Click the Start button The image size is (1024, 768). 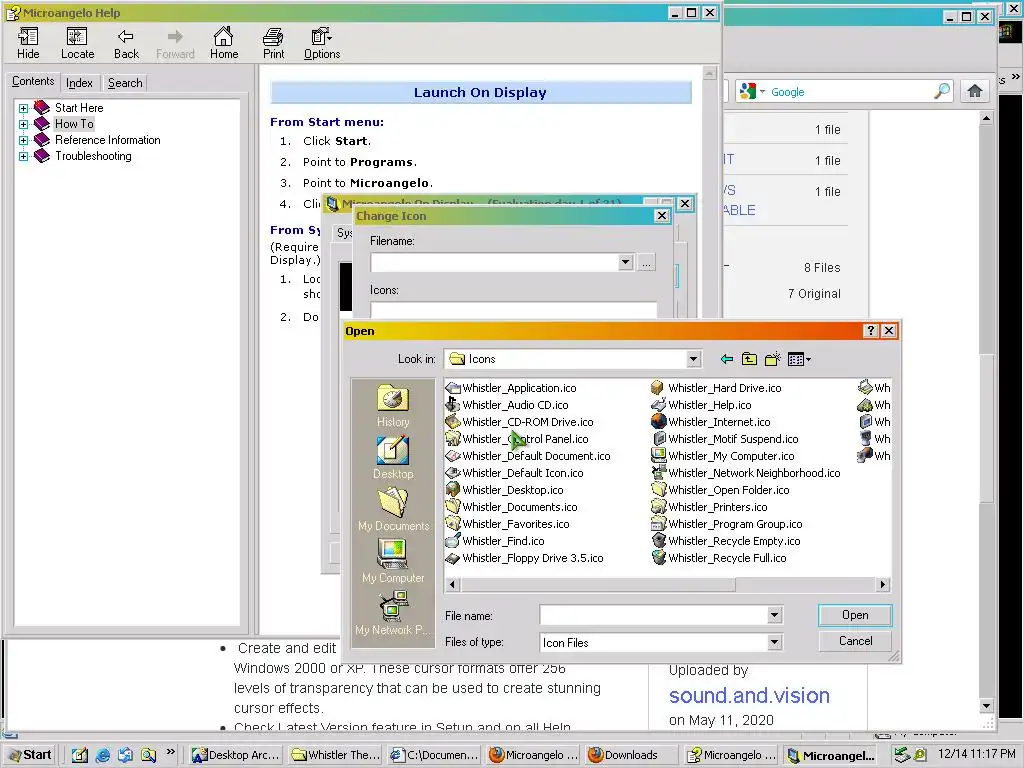(30, 755)
